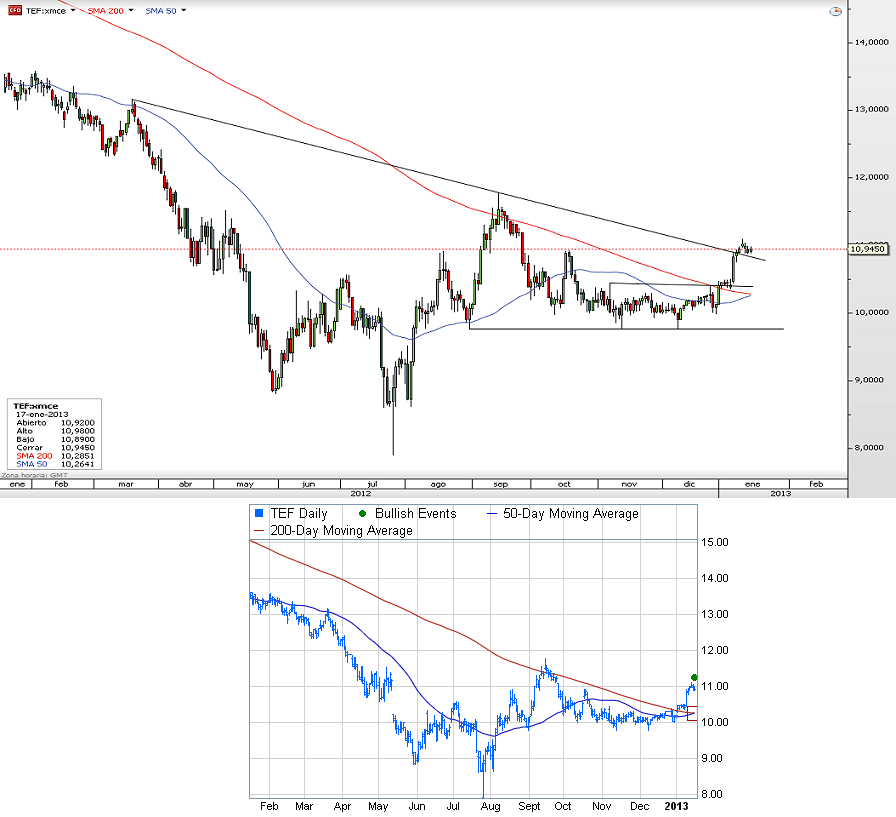Viewport: 896px width, 817px height.
Task: Click the 200-Day Moving Average legend entry
Action: point(333,531)
